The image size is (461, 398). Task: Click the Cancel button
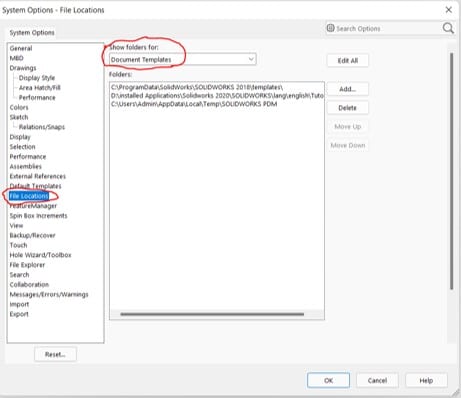tap(377, 380)
